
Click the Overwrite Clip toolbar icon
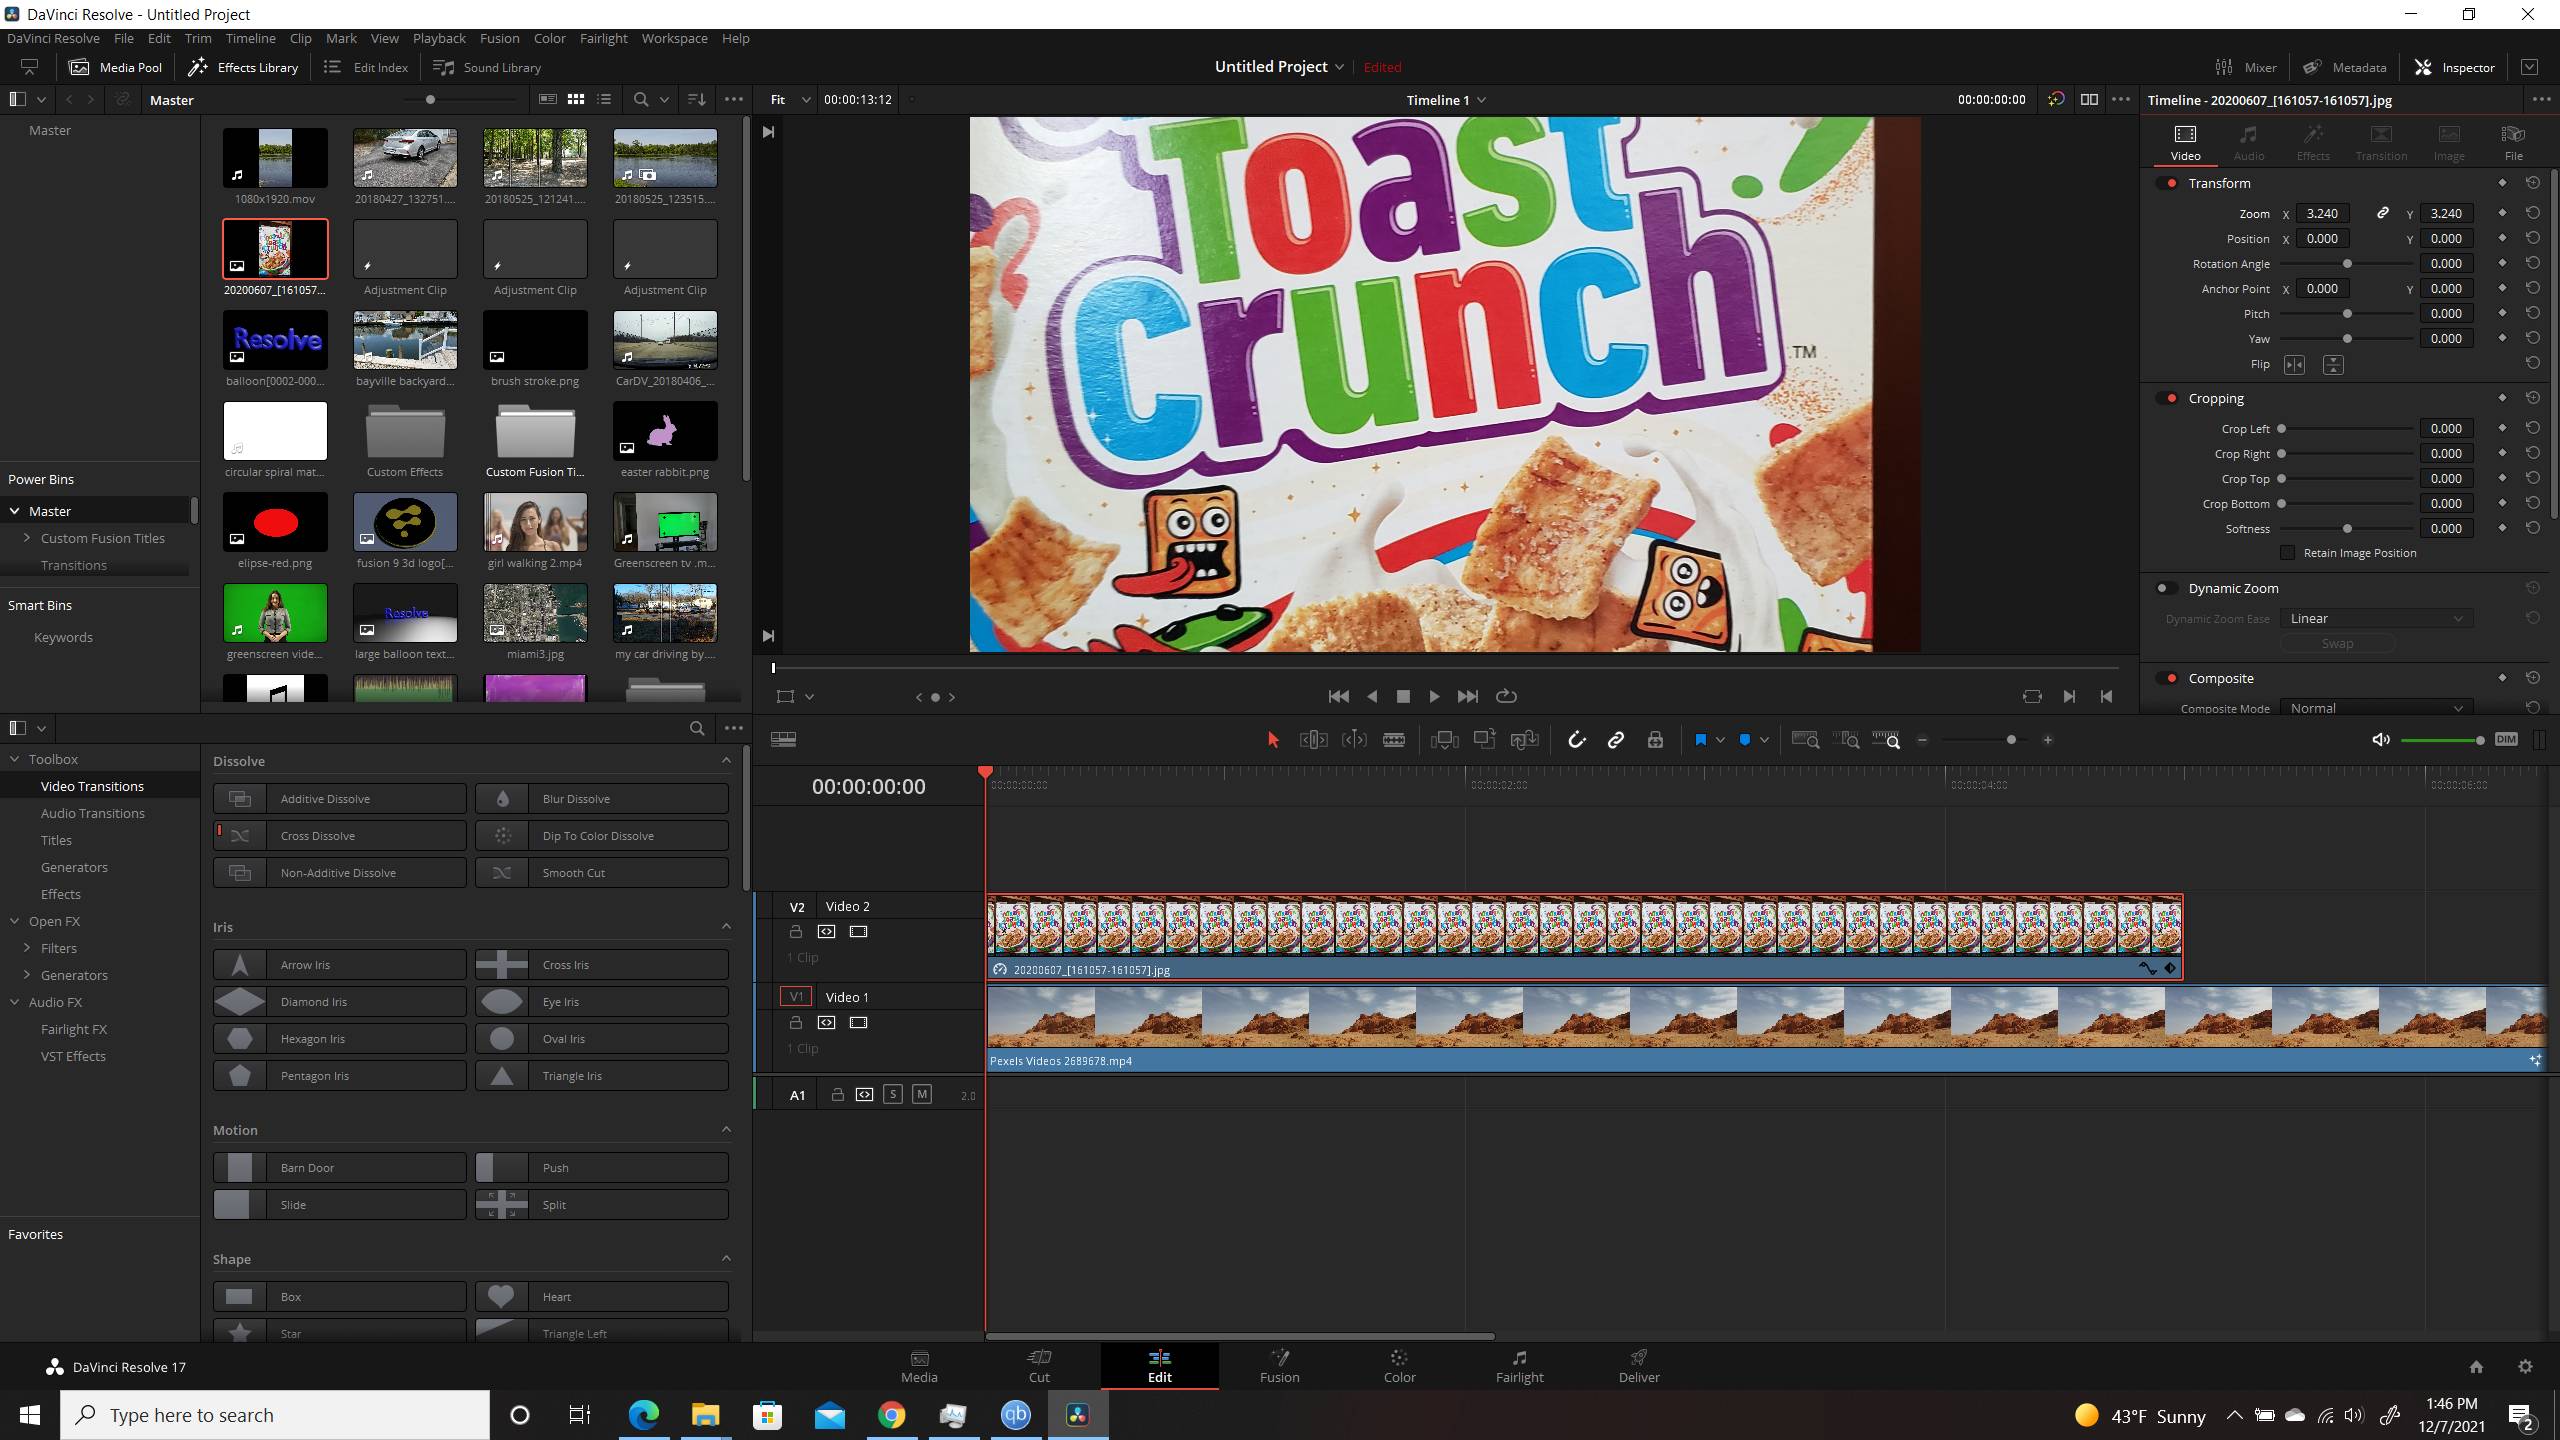pyautogui.click(x=1484, y=740)
